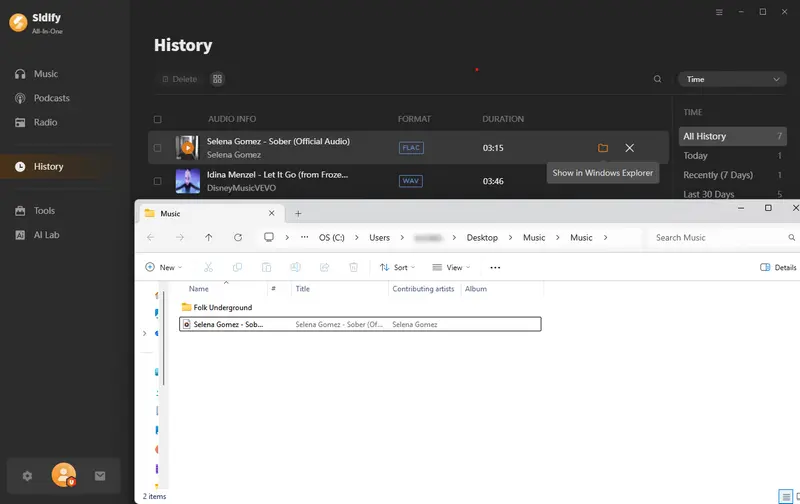Viewport: 800px width, 504px height.
Task: Refresh the Music folder in Explorer
Action: [x=238, y=238]
